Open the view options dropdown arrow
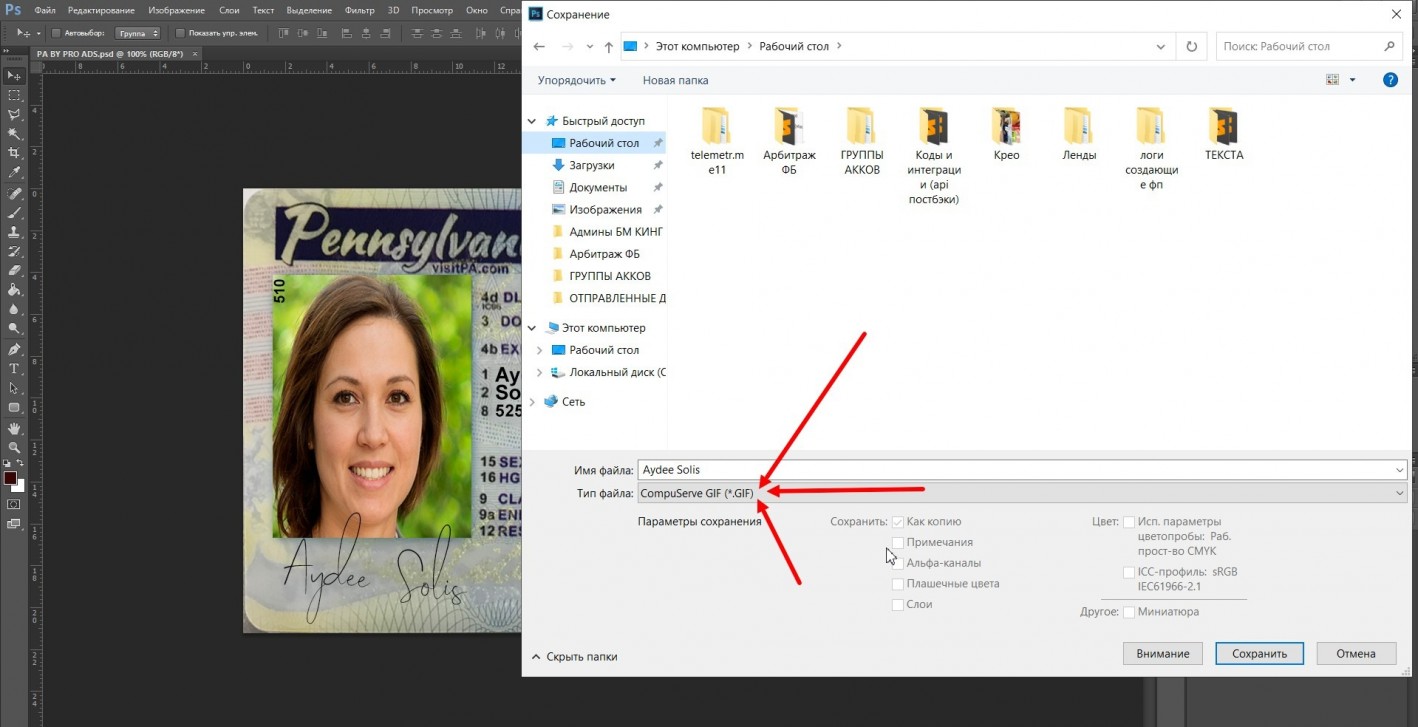1418x727 pixels. pyautogui.click(x=1353, y=80)
